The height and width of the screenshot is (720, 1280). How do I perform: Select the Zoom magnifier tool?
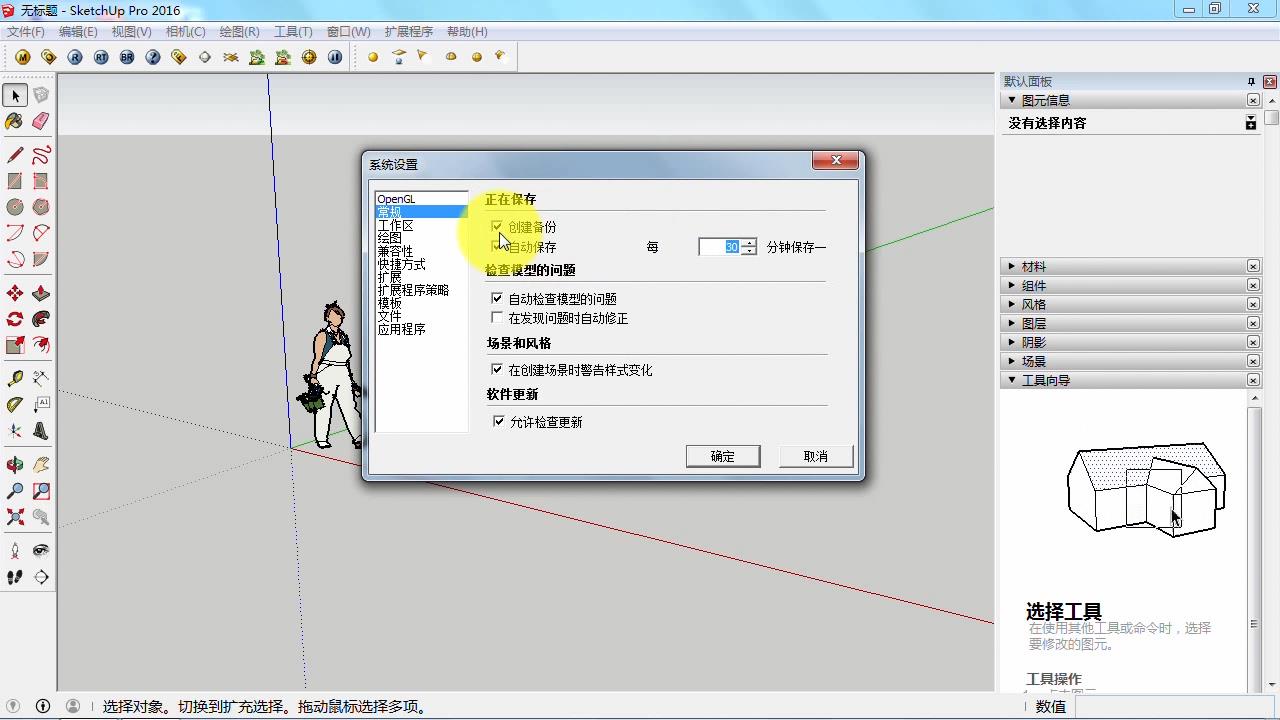point(15,491)
